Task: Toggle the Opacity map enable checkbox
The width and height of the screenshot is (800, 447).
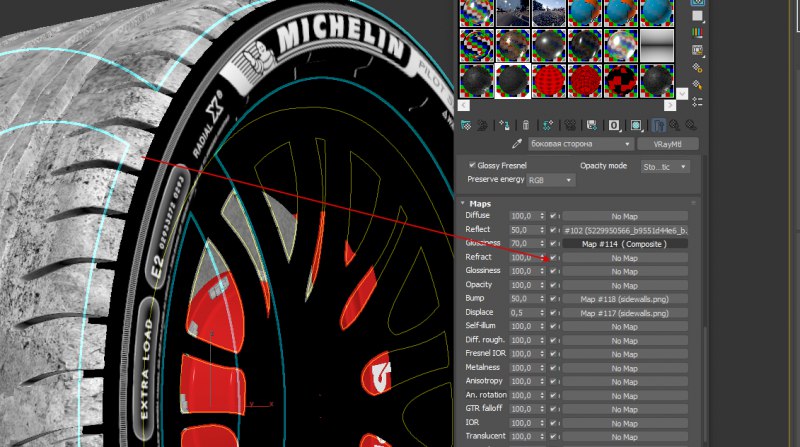Action: click(x=553, y=285)
